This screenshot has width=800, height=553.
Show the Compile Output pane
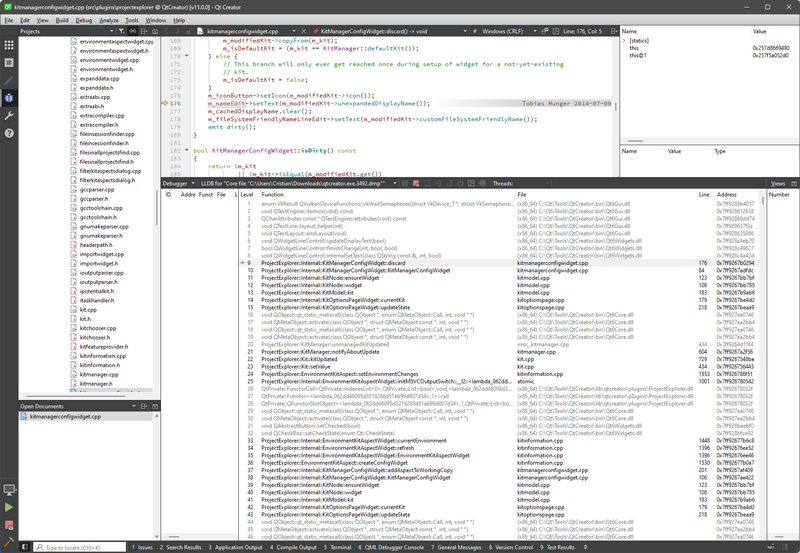pos(293,547)
